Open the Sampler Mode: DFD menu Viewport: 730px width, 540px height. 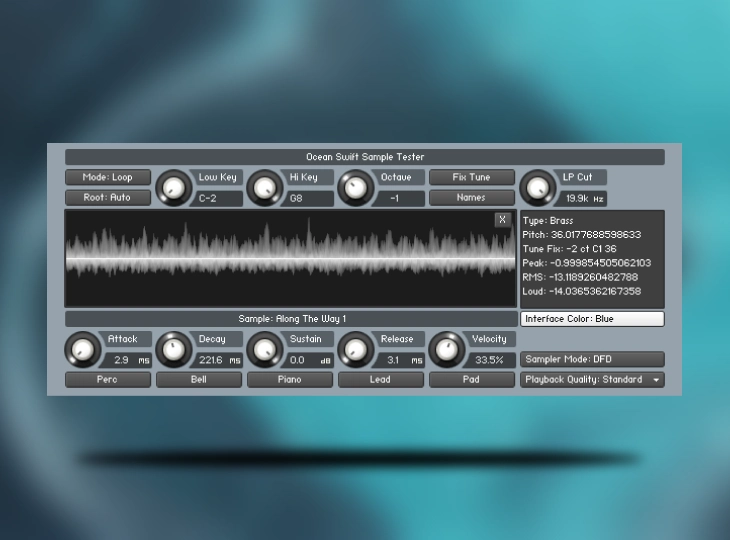[592, 359]
